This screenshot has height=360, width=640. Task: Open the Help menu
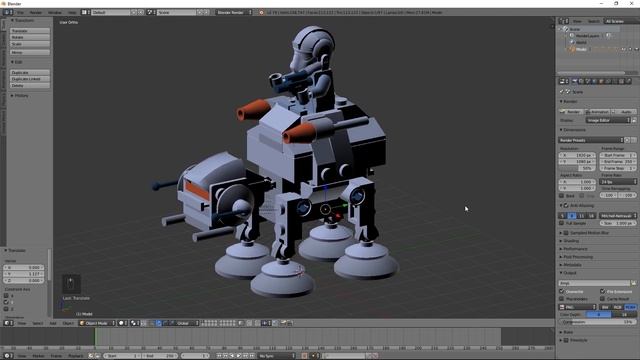[x=72, y=13]
